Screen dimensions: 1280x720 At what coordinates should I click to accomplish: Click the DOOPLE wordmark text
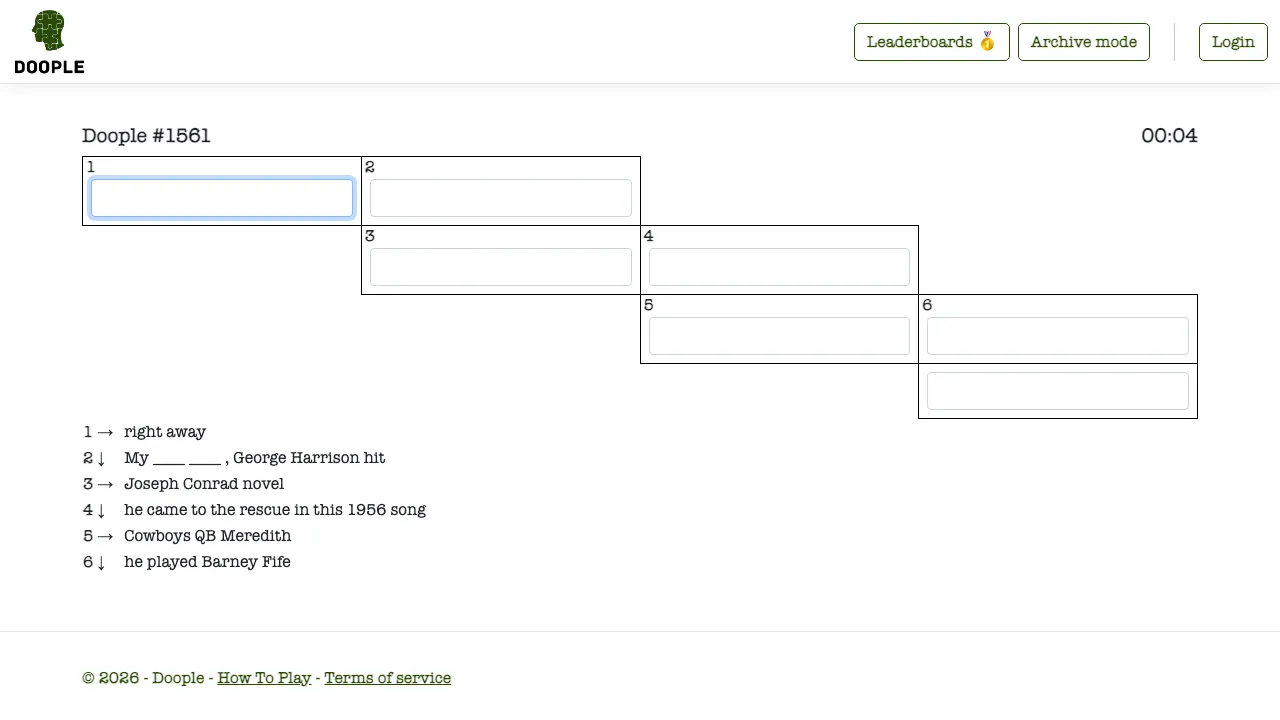click(49, 67)
